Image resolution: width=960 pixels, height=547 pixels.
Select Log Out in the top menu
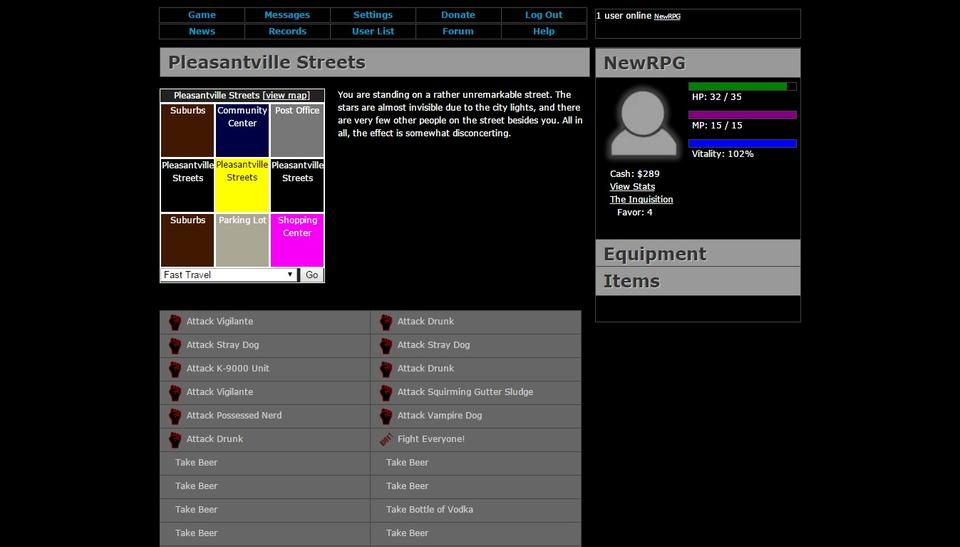[544, 15]
